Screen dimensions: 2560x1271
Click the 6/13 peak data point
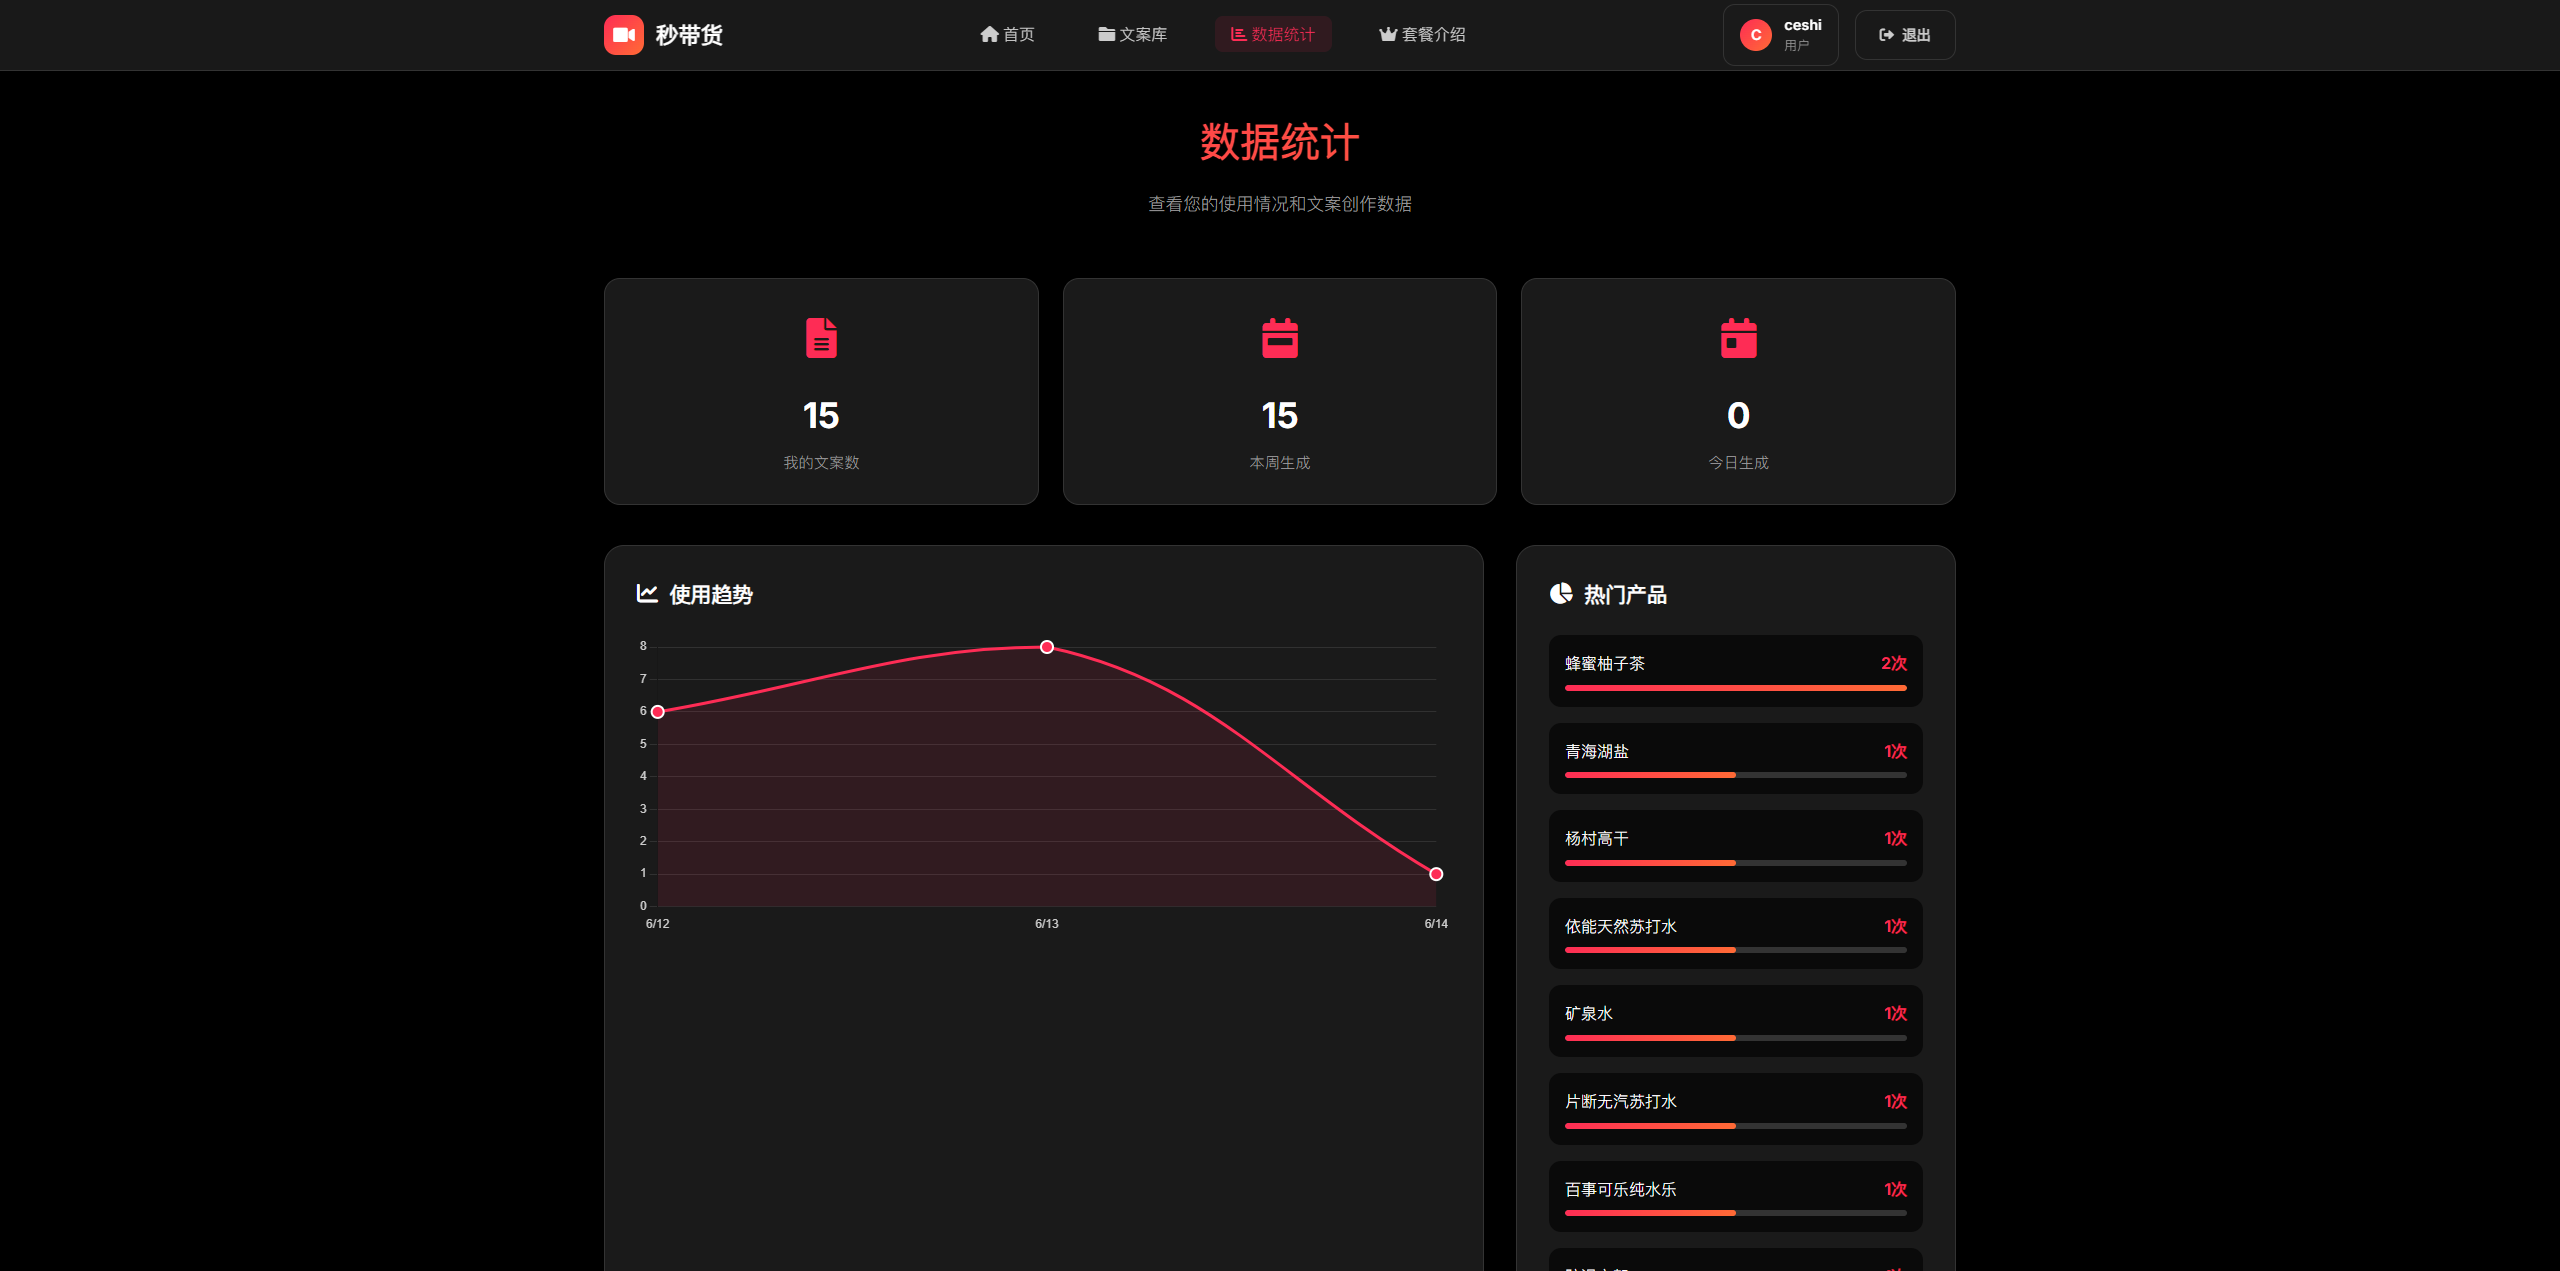point(1046,647)
